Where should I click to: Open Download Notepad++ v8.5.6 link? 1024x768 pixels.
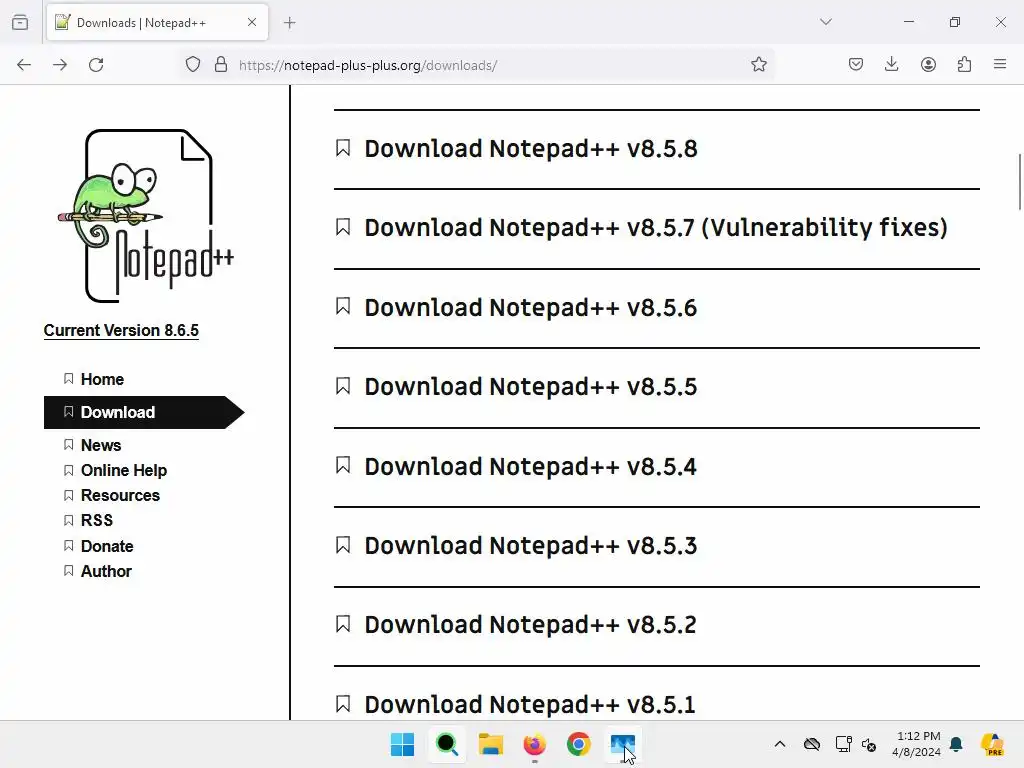coord(530,308)
